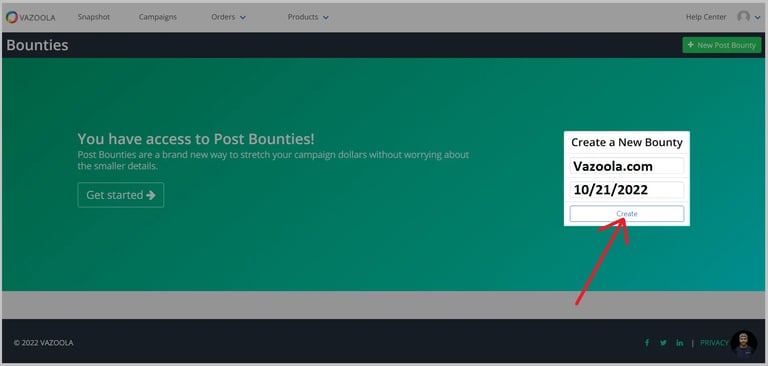Go to Campaigns
This screenshot has height=366, width=768.
click(158, 17)
